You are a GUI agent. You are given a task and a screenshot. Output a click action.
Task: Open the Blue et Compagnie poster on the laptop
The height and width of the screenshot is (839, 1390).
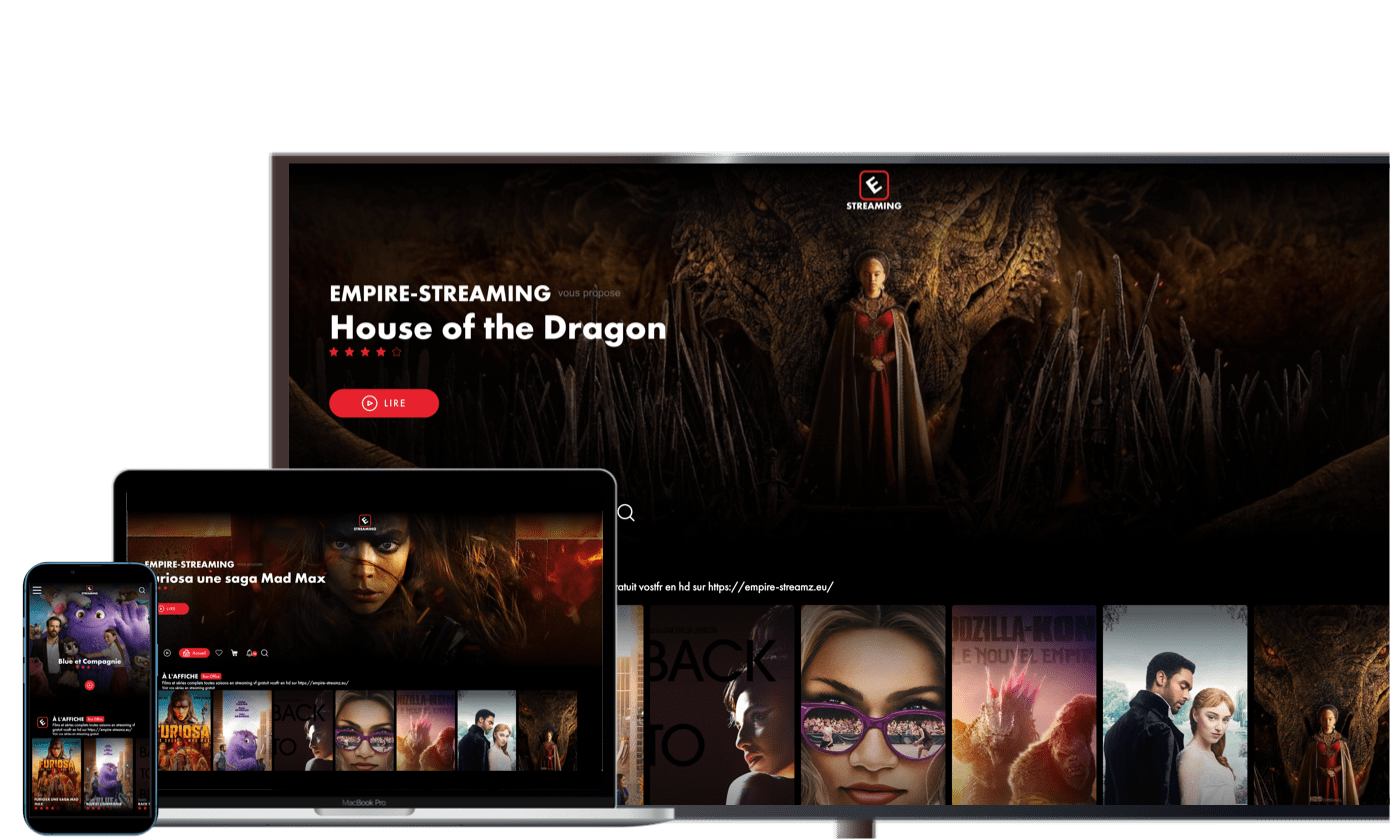click(x=243, y=730)
